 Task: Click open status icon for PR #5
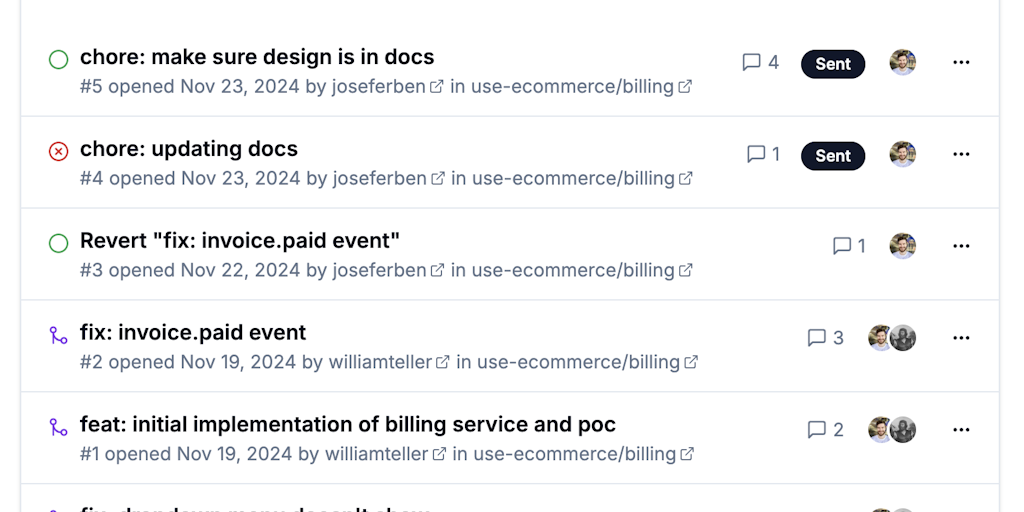point(59,60)
